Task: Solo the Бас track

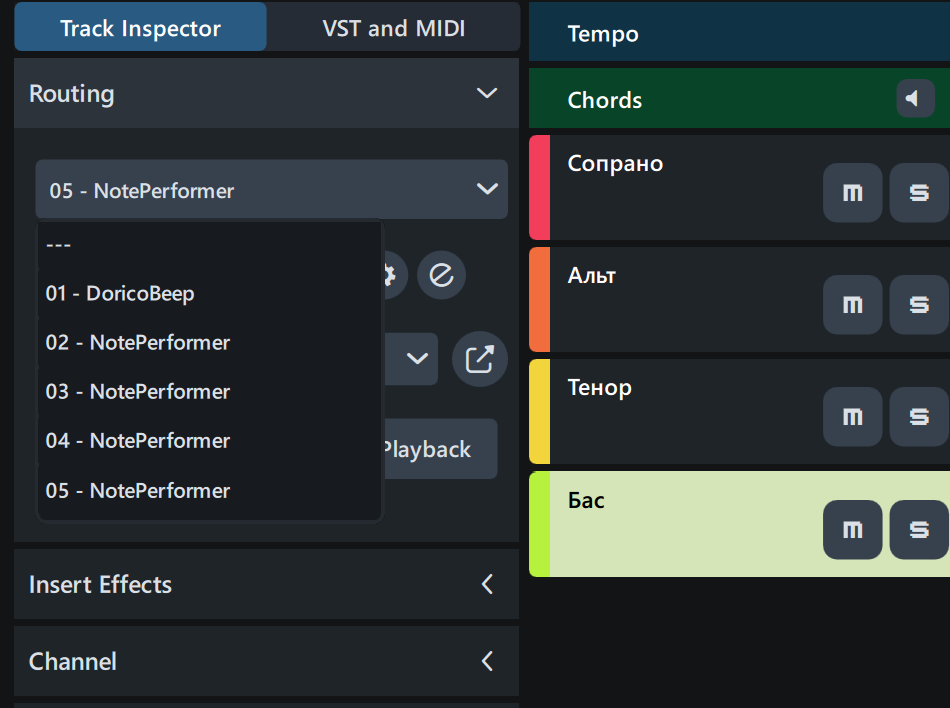Action: click(918, 529)
